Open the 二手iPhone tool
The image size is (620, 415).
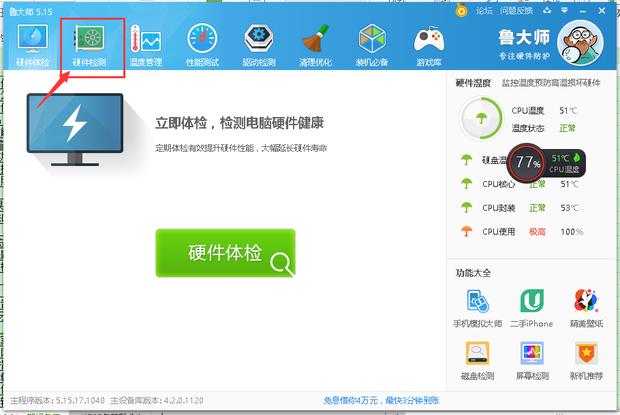532,307
